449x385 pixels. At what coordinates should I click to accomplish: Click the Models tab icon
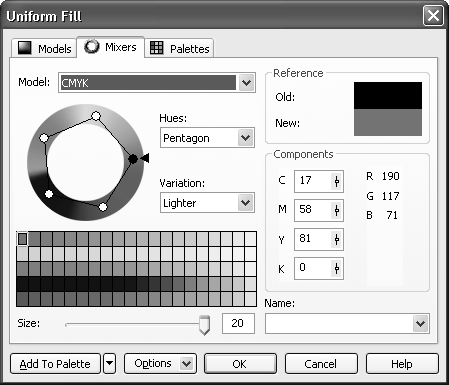(25, 48)
